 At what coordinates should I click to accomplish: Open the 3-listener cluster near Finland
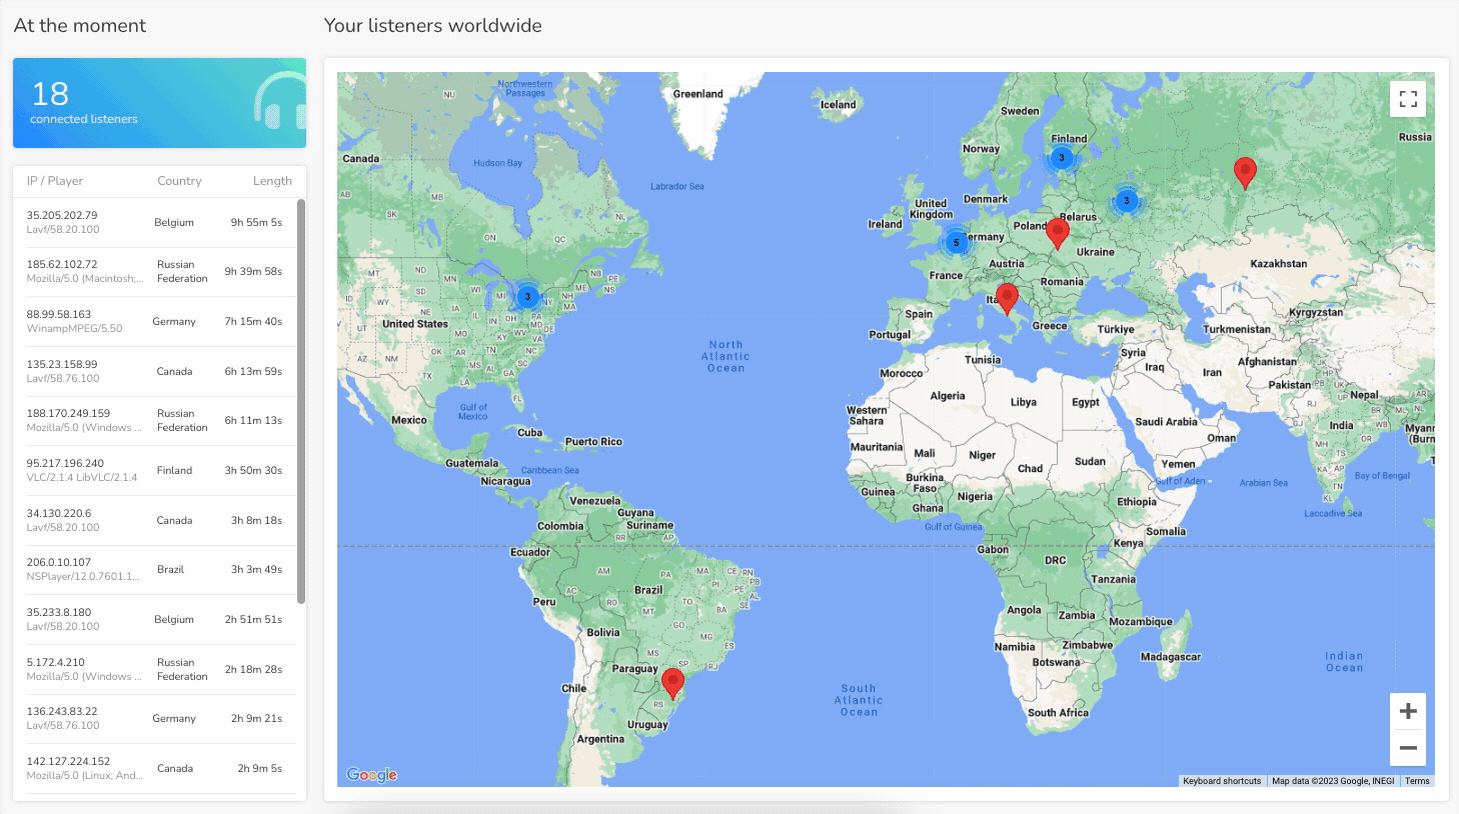coord(1062,157)
